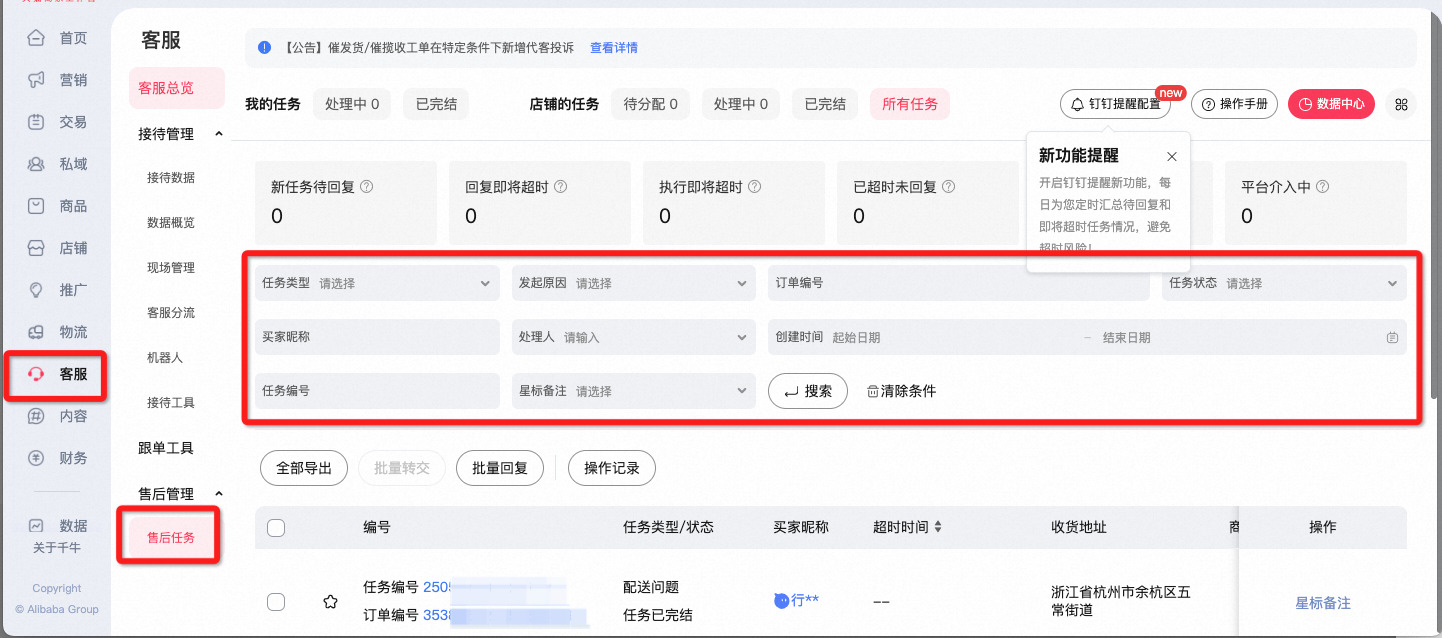Open 跟单工具 menu item
Viewport: 1442px width, 638px height.
pyautogui.click(x=166, y=448)
